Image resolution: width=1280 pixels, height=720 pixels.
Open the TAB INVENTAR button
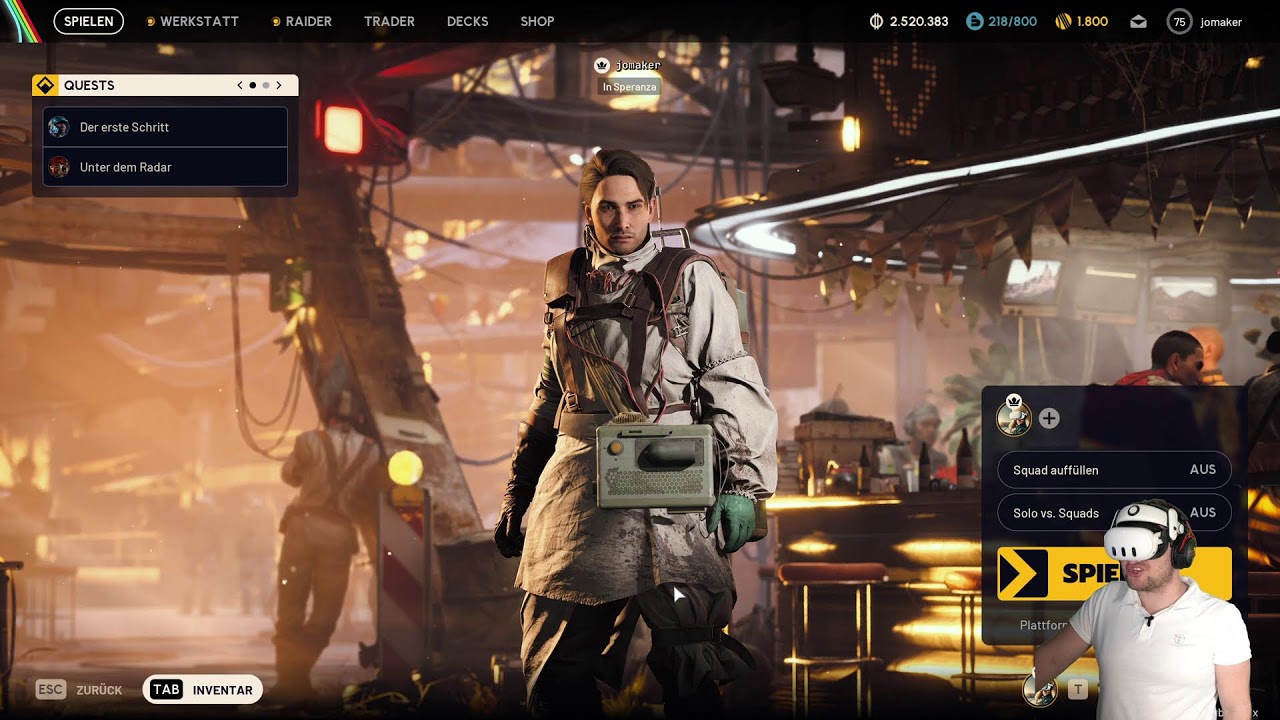click(x=203, y=690)
